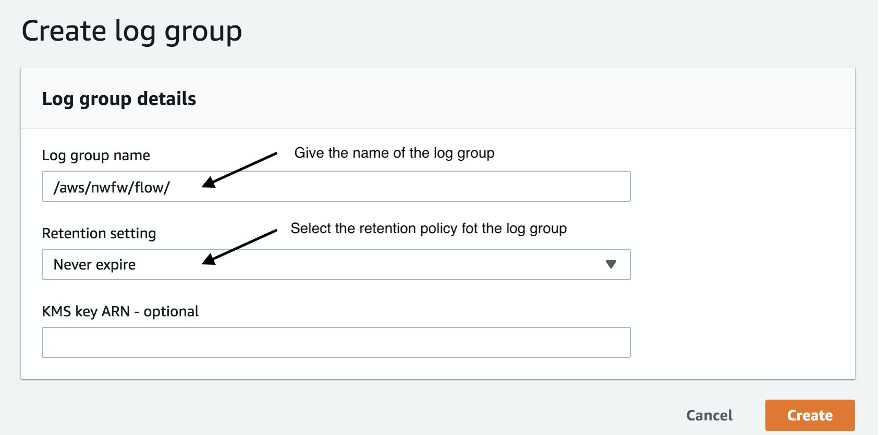Click the arrow pointing to log group name
The height and width of the screenshot is (435, 879).
pyautogui.click(x=239, y=169)
